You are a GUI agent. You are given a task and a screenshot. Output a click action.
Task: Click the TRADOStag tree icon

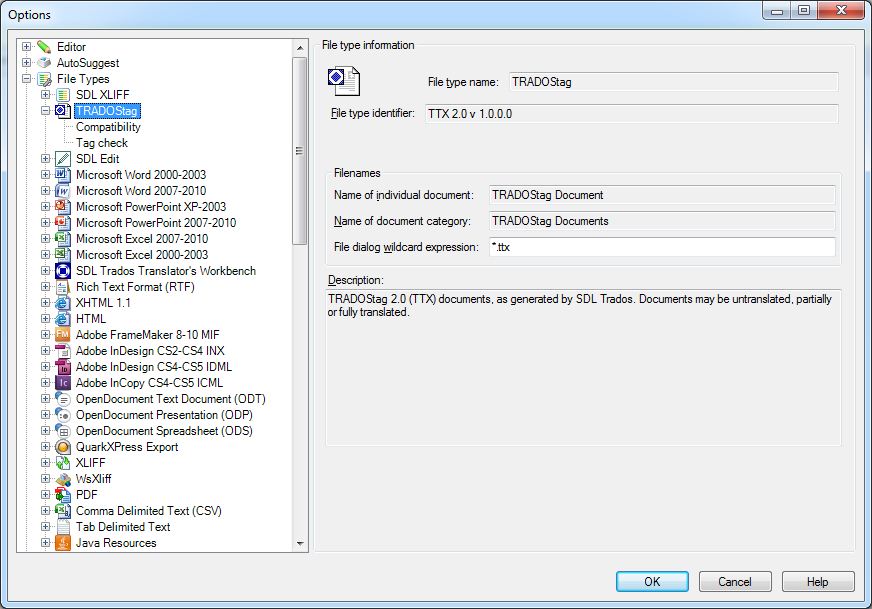[63, 111]
